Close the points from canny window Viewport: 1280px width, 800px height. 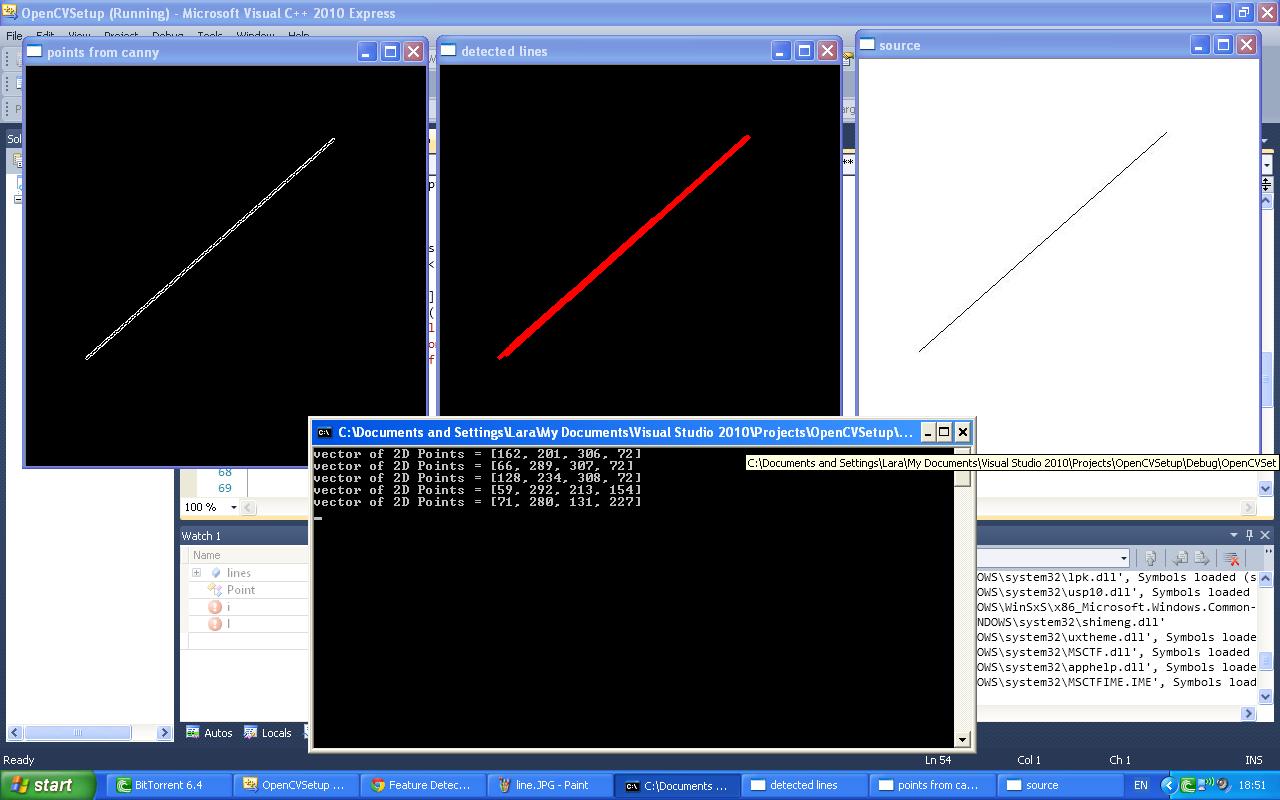click(x=413, y=52)
